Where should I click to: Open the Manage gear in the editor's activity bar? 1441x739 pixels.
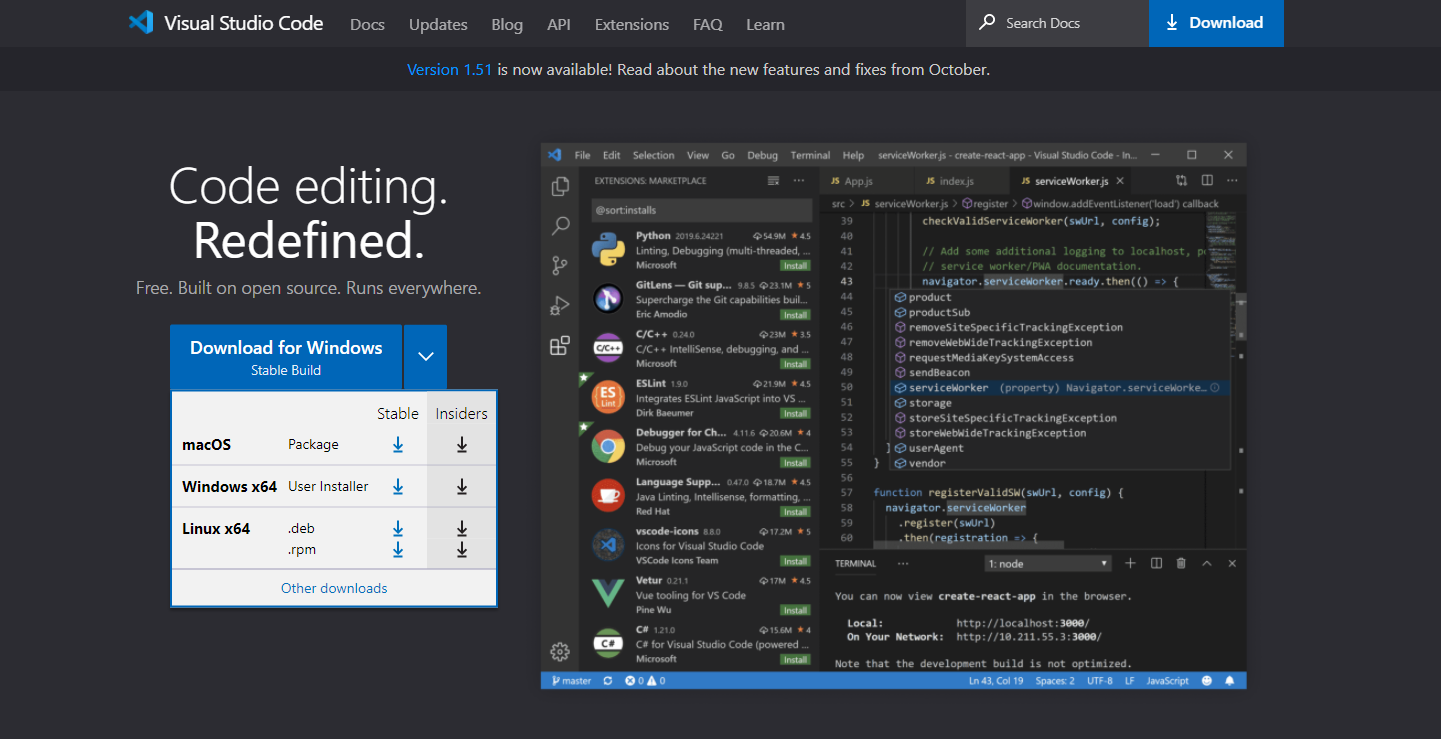click(560, 652)
